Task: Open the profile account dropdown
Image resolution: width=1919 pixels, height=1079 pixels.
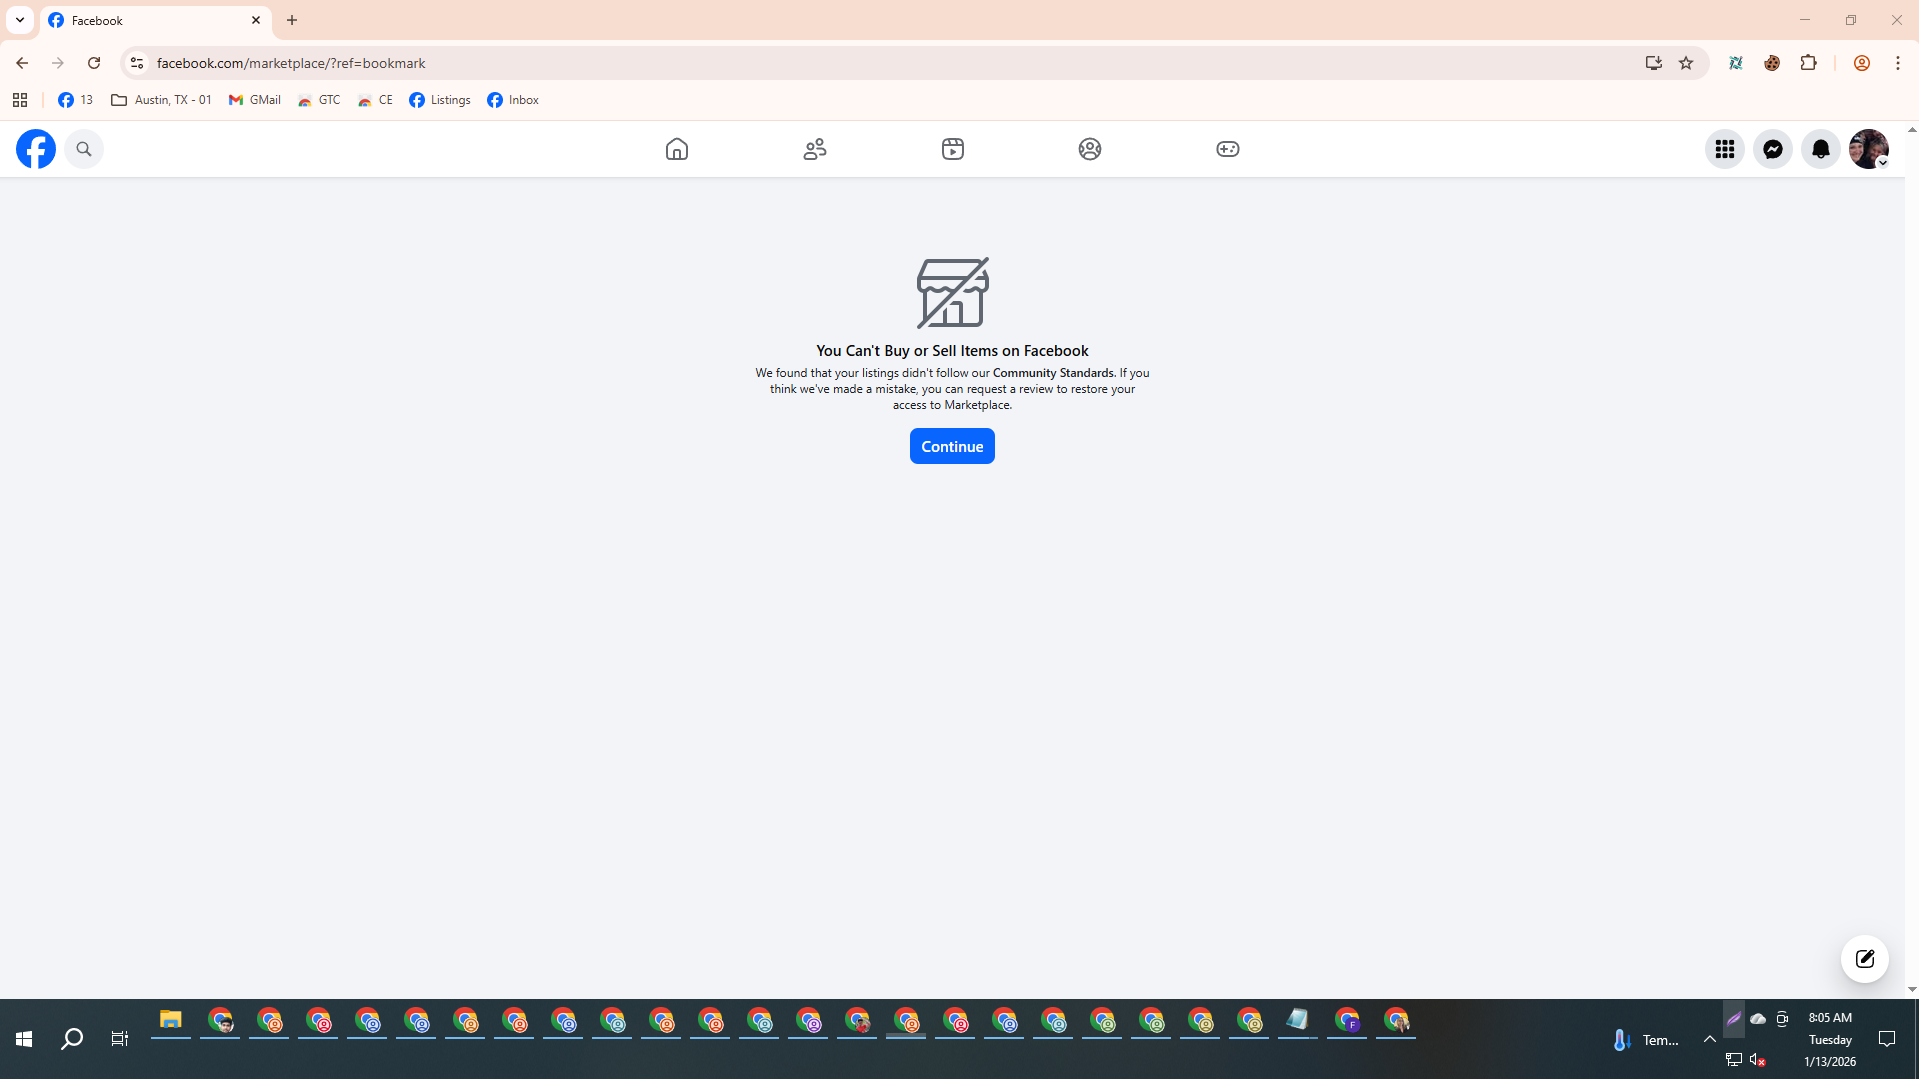Action: [x=1869, y=149]
